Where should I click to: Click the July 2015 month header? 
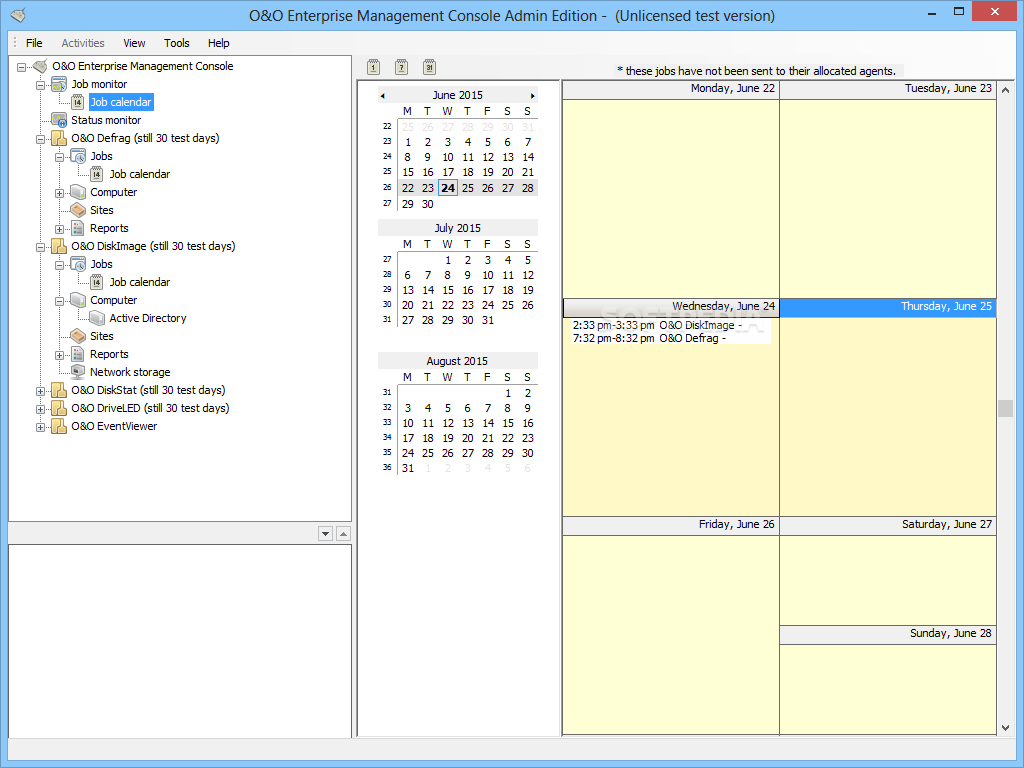pos(457,228)
